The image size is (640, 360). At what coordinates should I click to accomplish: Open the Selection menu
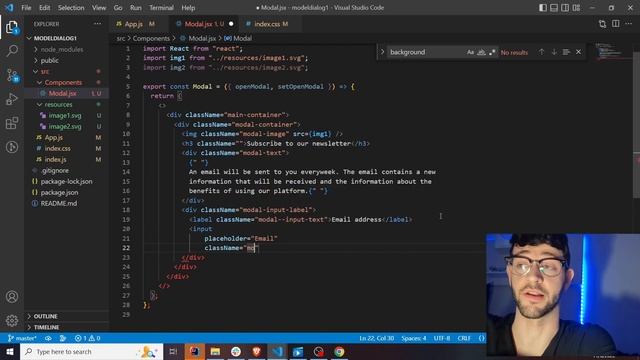71,8
